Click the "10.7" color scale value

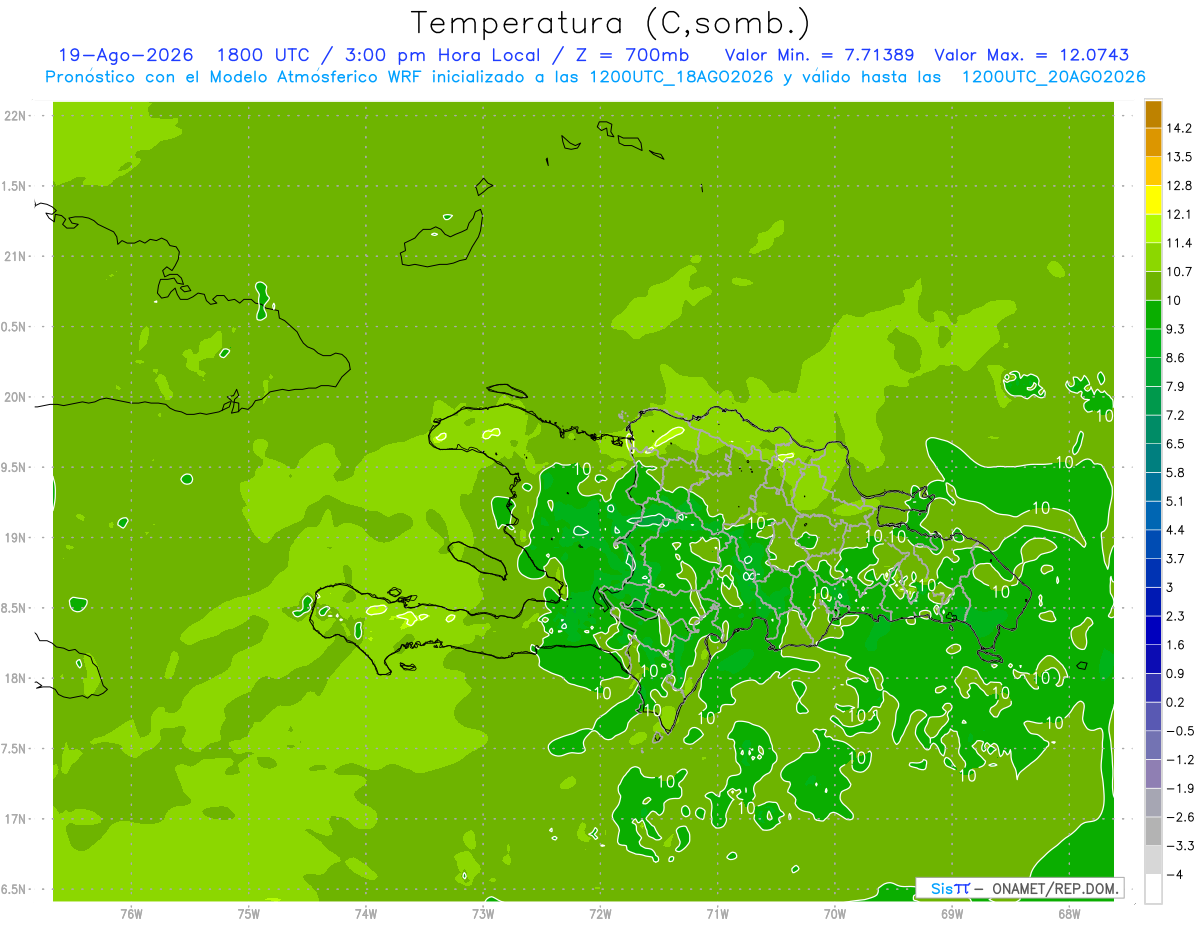tap(1180, 272)
